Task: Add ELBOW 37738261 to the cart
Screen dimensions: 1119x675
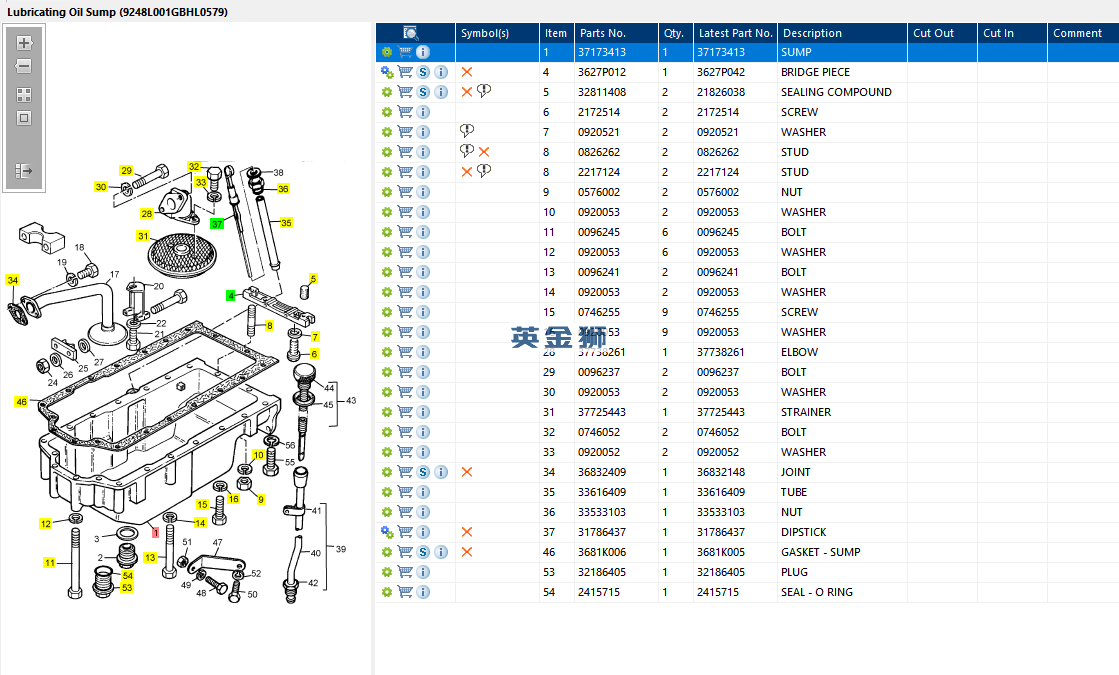Action: 405,352
